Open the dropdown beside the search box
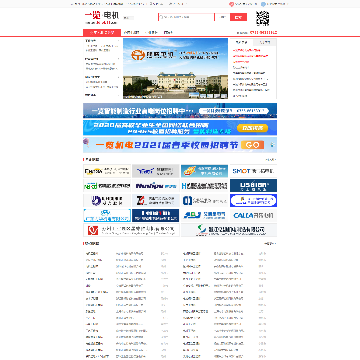 [x=222, y=17]
